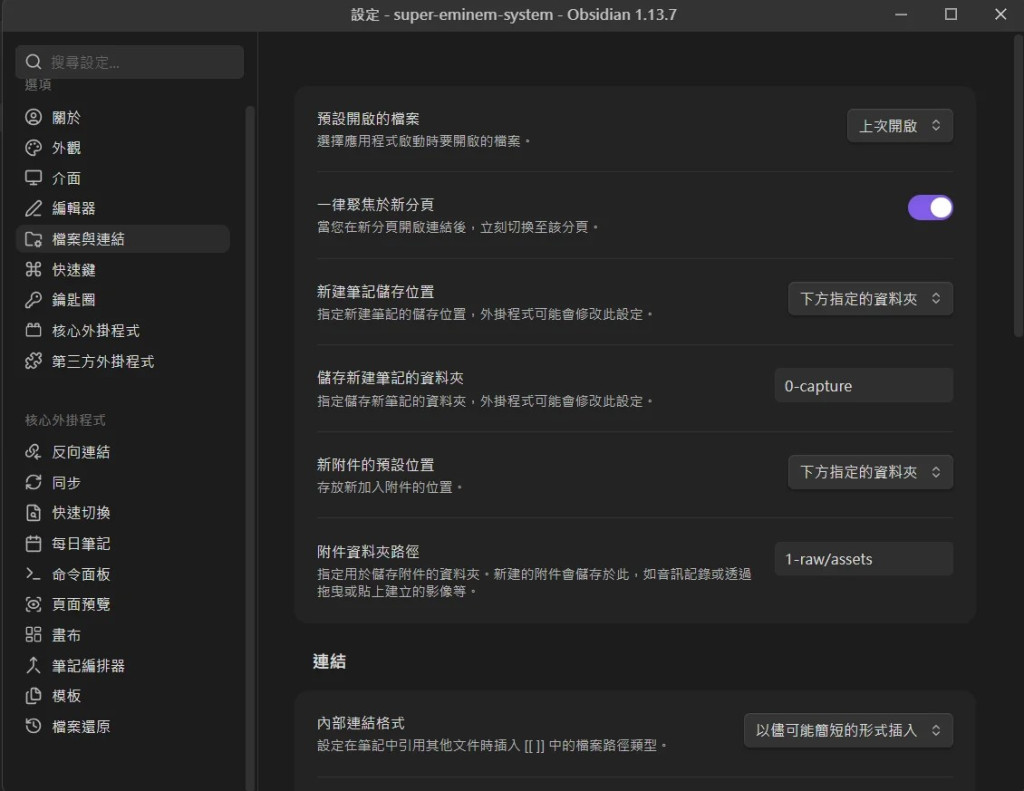This screenshot has height=791, width=1024.
Task: Click the 同步 sync arrows icon
Action: 33,482
